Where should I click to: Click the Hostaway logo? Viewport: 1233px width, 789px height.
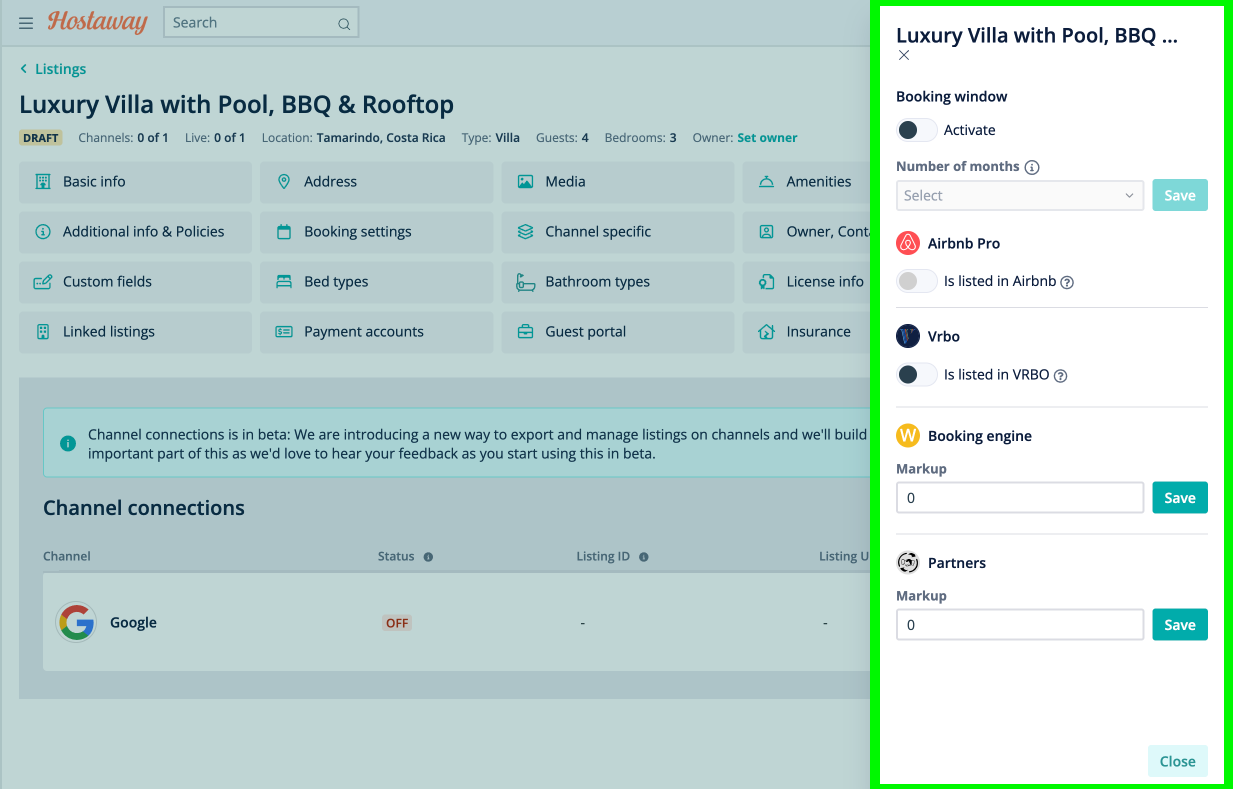(x=98, y=21)
